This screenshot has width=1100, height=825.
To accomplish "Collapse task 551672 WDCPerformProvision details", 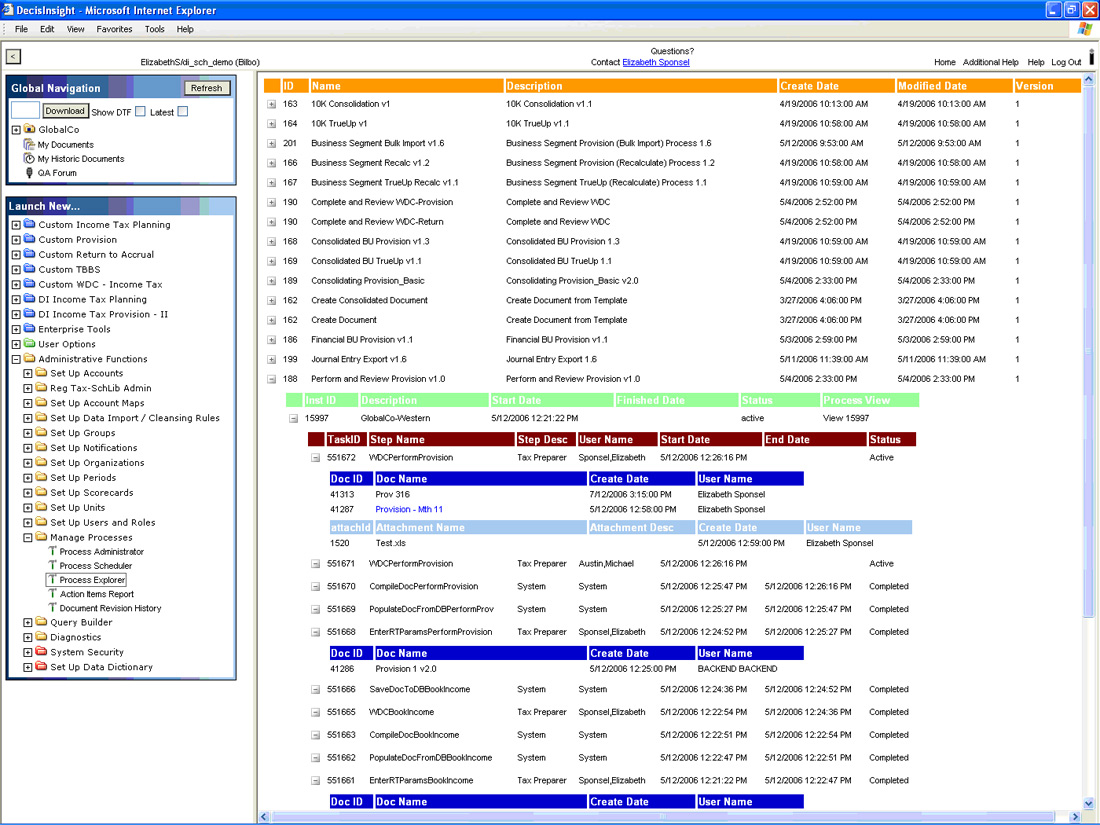I will pyautogui.click(x=316, y=458).
